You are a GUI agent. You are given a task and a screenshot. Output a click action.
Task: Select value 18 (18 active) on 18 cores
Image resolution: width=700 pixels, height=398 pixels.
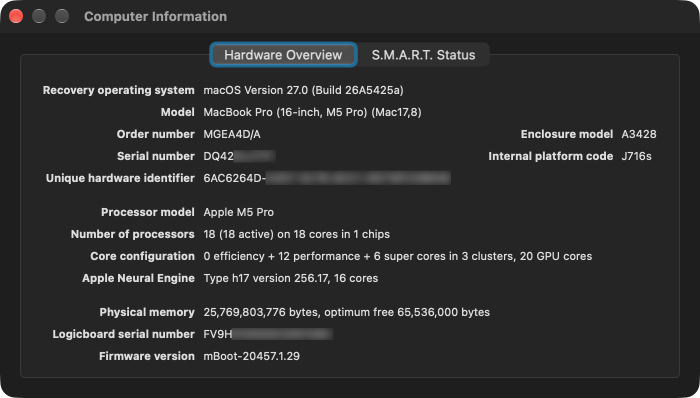tap(296, 234)
